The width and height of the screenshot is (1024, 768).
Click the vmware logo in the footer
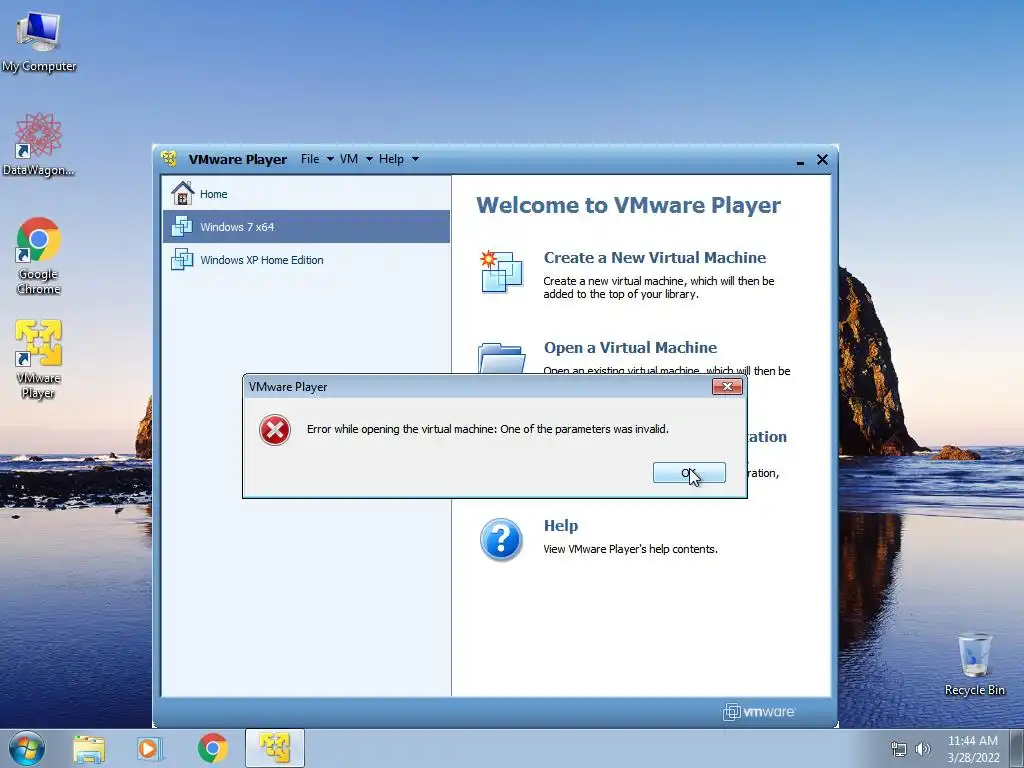[x=759, y=712]
